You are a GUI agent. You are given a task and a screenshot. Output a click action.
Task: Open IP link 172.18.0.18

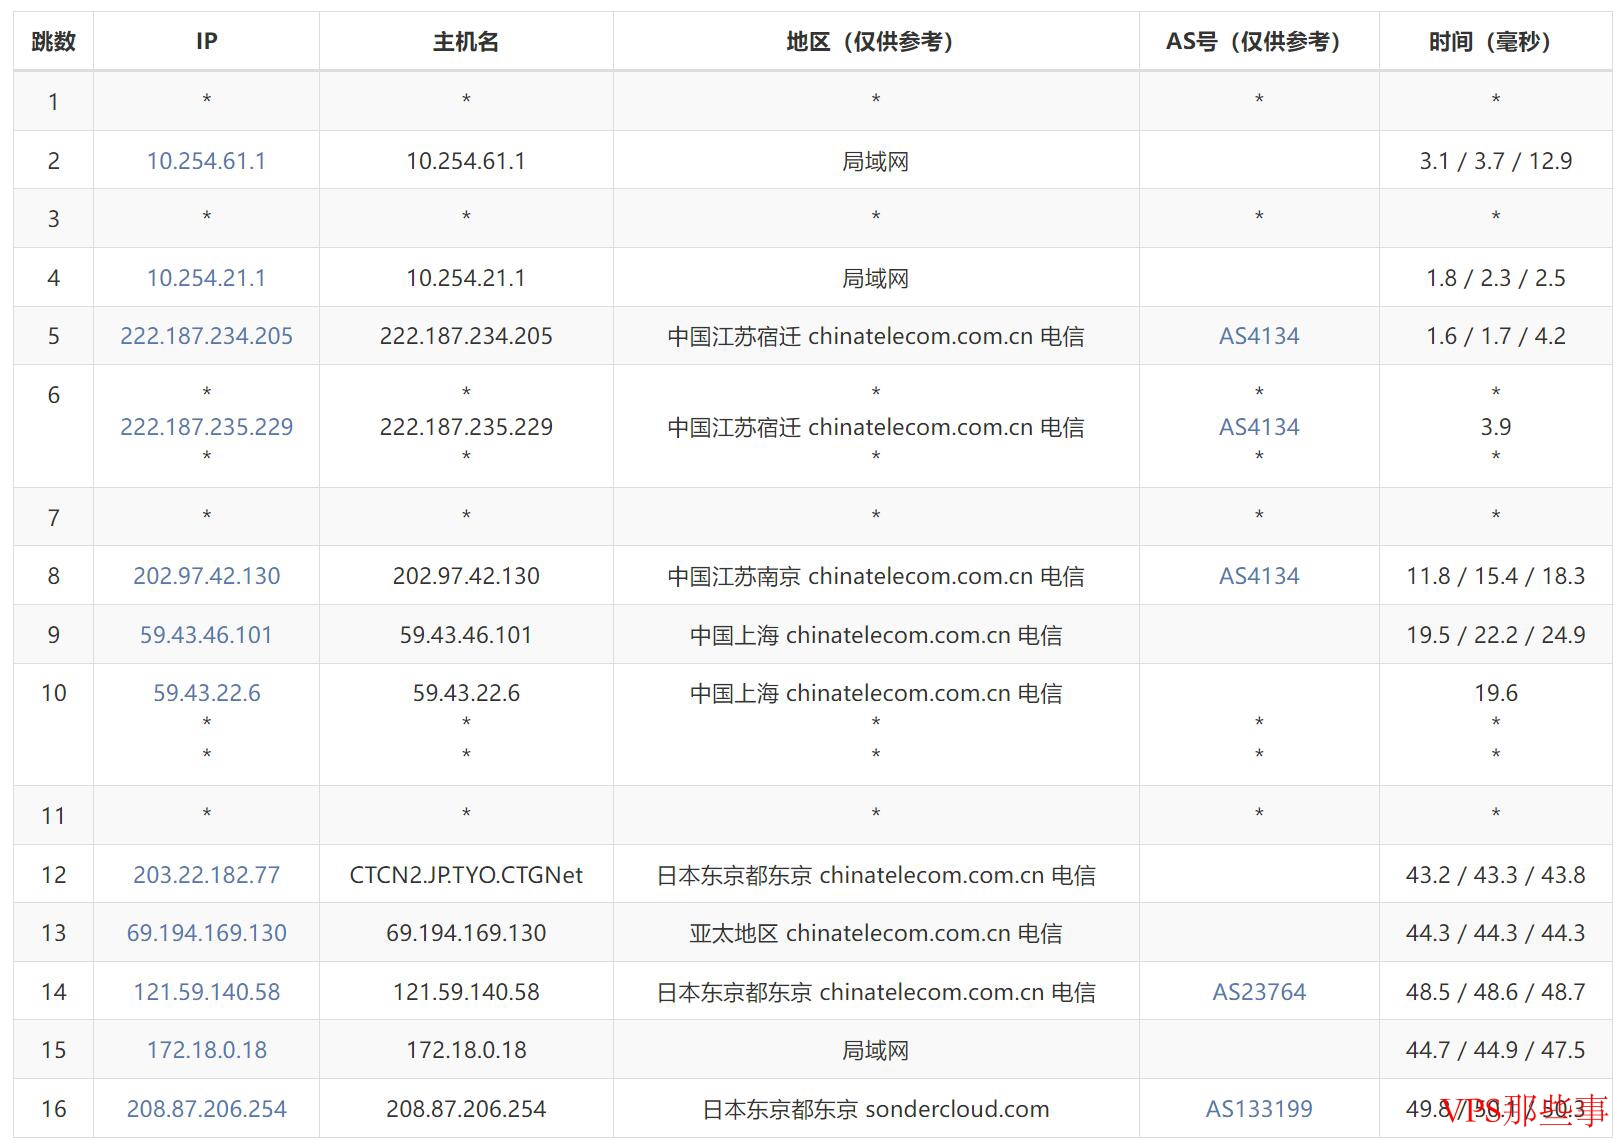pos(206,1050)
